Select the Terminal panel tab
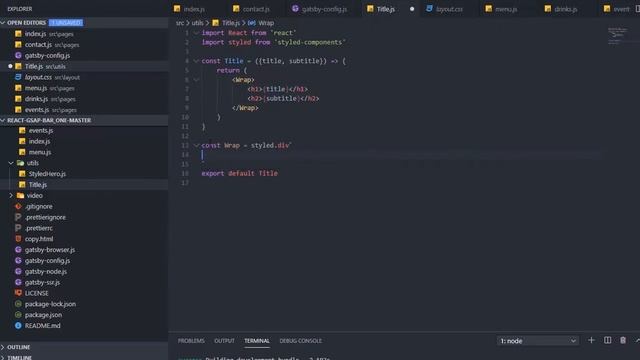This screenshot has height=360, width=640. click(257, 341)
